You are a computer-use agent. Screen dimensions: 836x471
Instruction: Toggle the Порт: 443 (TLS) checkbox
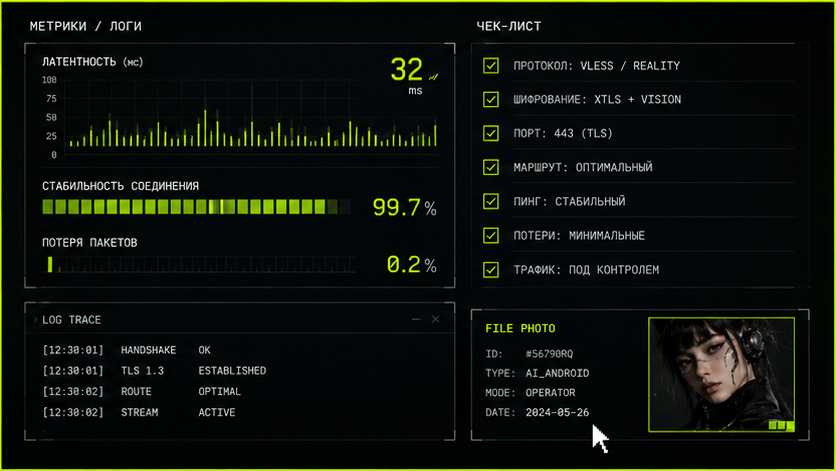pos(491,133)
